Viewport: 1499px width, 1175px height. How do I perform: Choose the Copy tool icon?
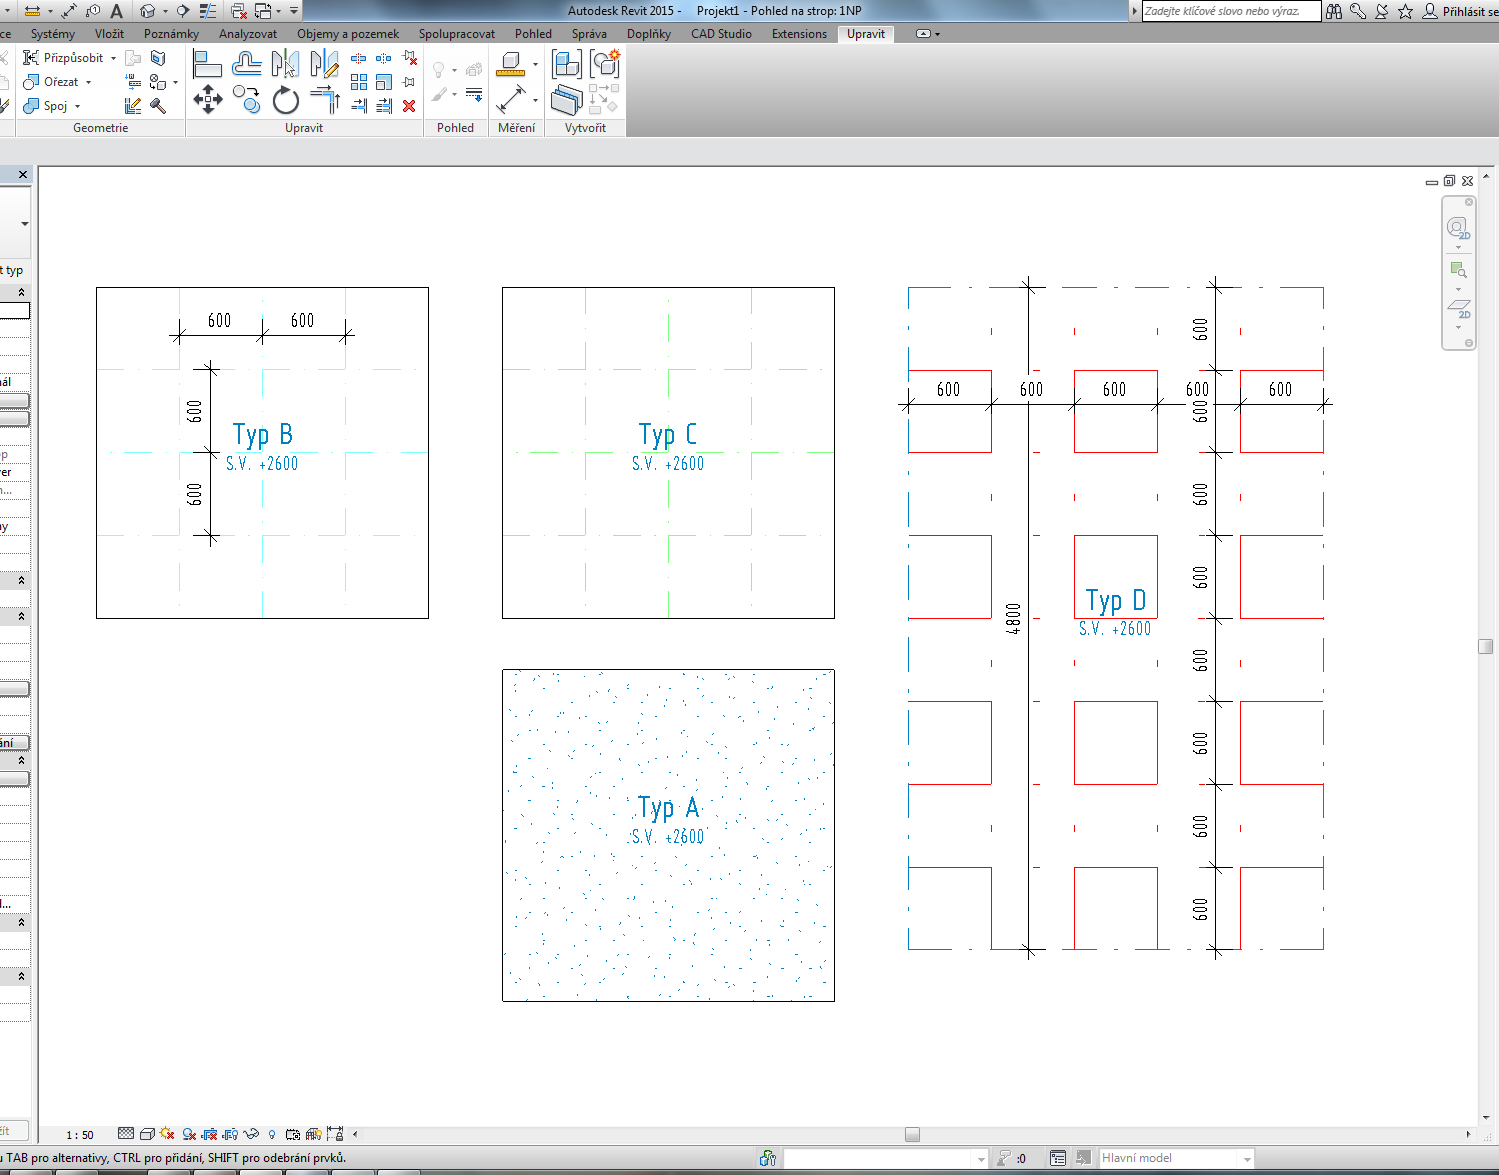[246, 99]
